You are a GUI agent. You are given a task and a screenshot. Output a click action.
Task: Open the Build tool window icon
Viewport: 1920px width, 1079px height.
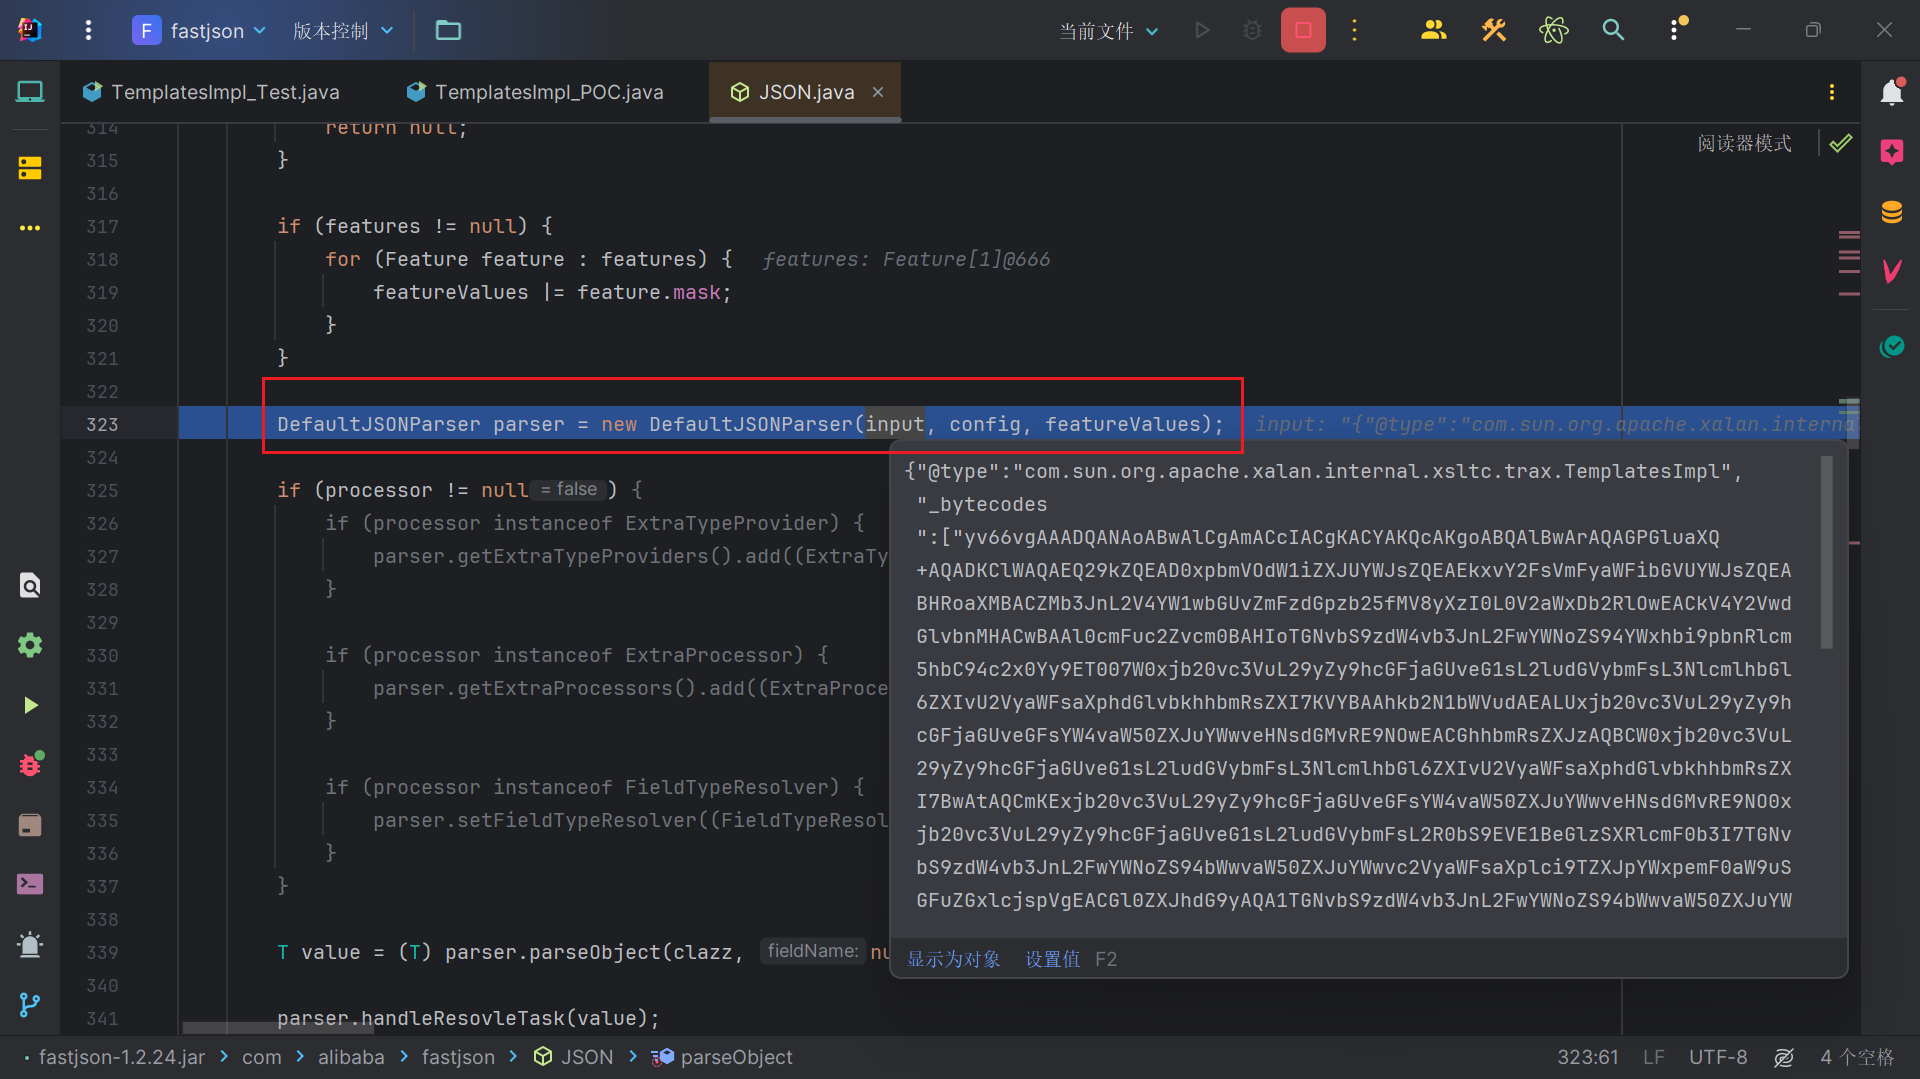tap(30, 824)
